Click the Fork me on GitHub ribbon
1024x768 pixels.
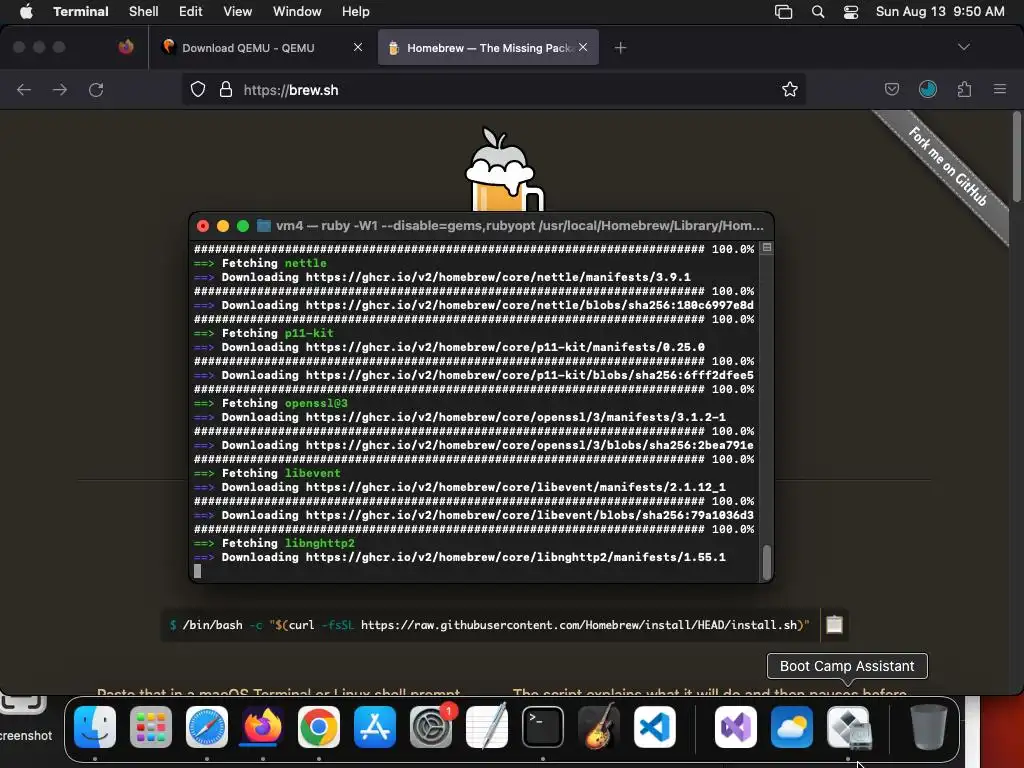(x=948, y=167)
